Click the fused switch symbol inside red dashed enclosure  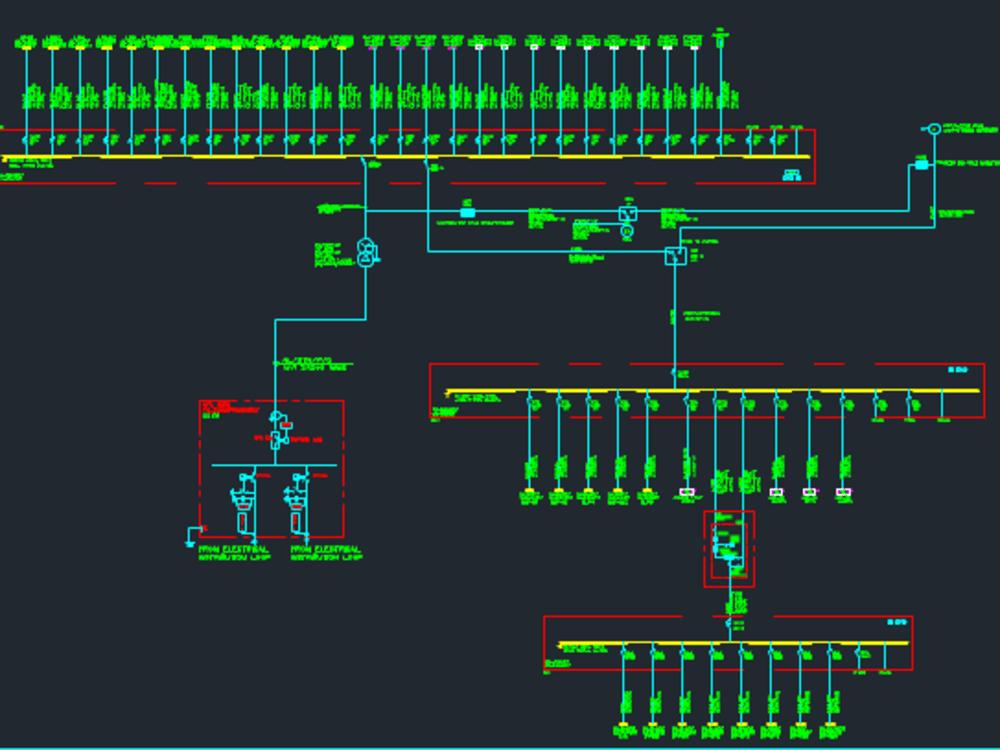click(275, 440)
